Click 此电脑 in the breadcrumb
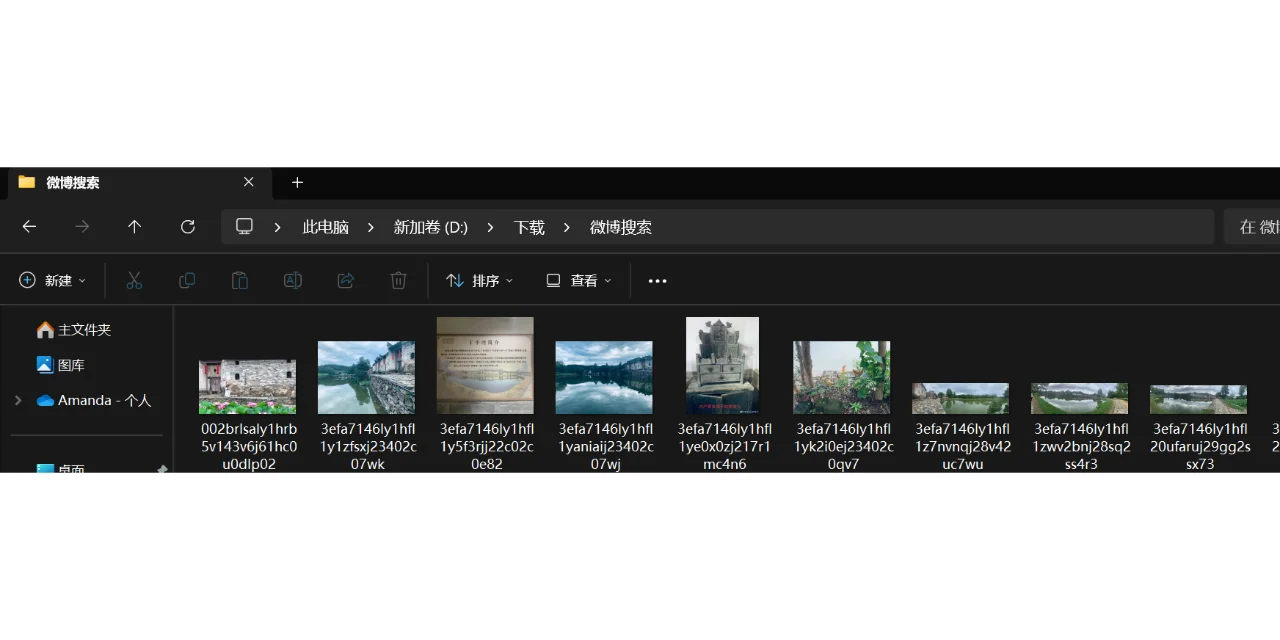 pos(326,228)
